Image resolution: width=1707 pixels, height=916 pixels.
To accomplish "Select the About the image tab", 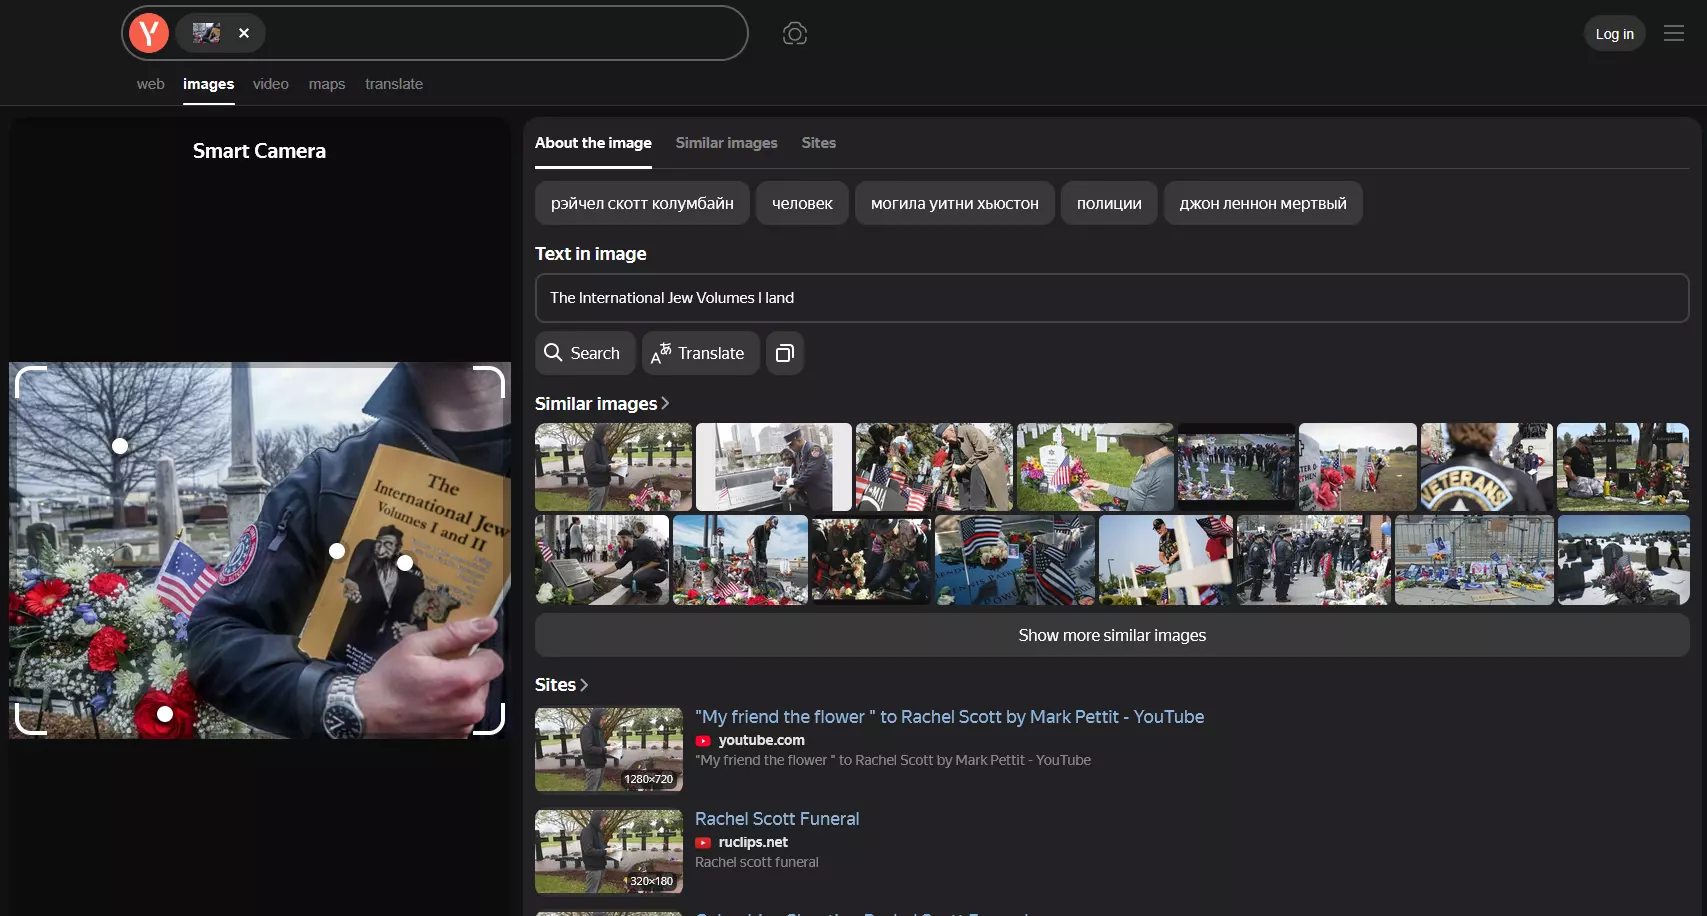I will pos(593,143).
